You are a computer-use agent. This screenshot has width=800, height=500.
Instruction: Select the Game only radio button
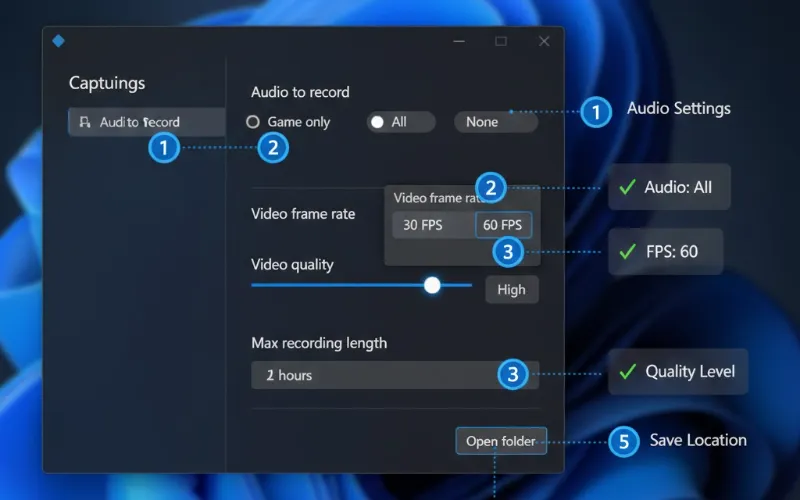coord(253,122)
